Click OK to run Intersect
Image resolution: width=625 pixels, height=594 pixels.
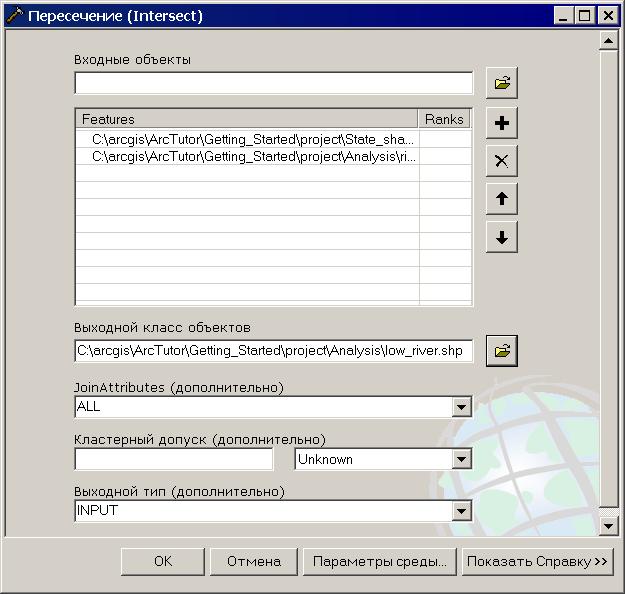click(x=163, y=561)
